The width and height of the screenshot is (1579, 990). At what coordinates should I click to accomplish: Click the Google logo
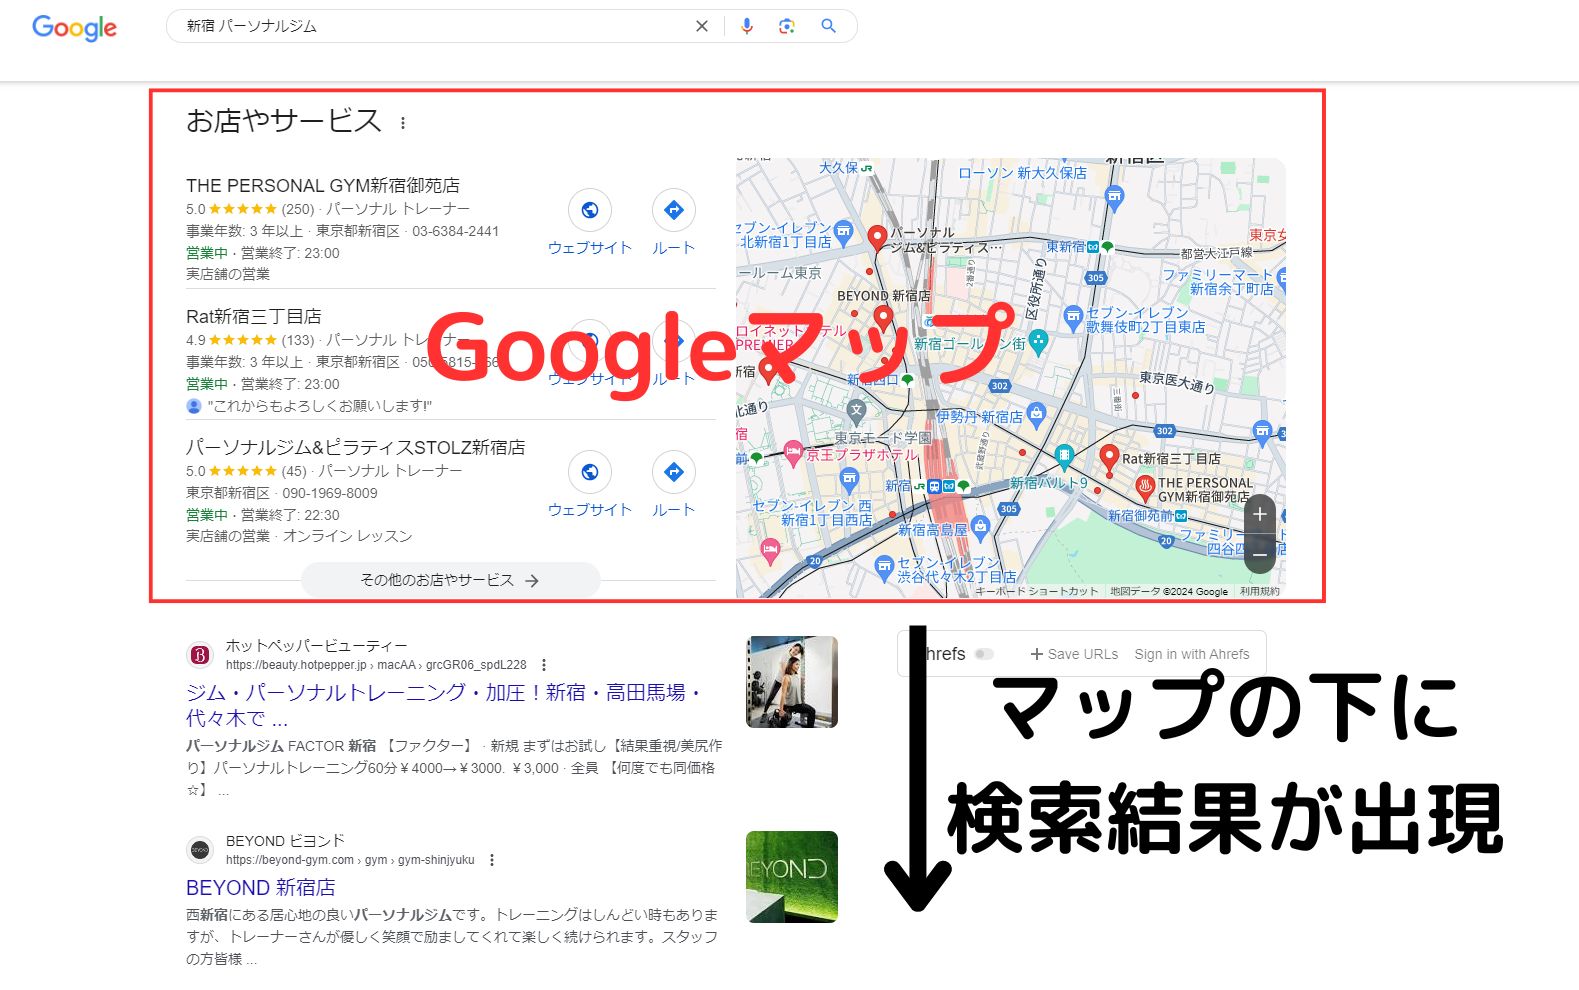click(74, 28)
